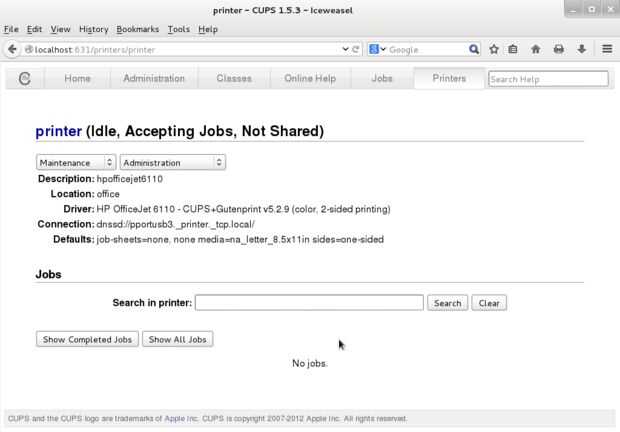
Task: Open the Classes tab
Action: [234, 78]
